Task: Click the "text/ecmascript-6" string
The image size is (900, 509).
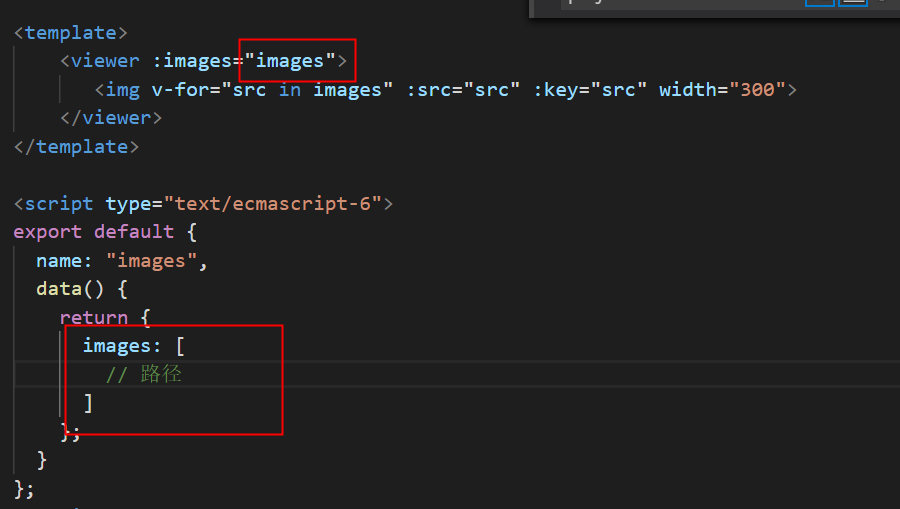Action: coord(273,204)
